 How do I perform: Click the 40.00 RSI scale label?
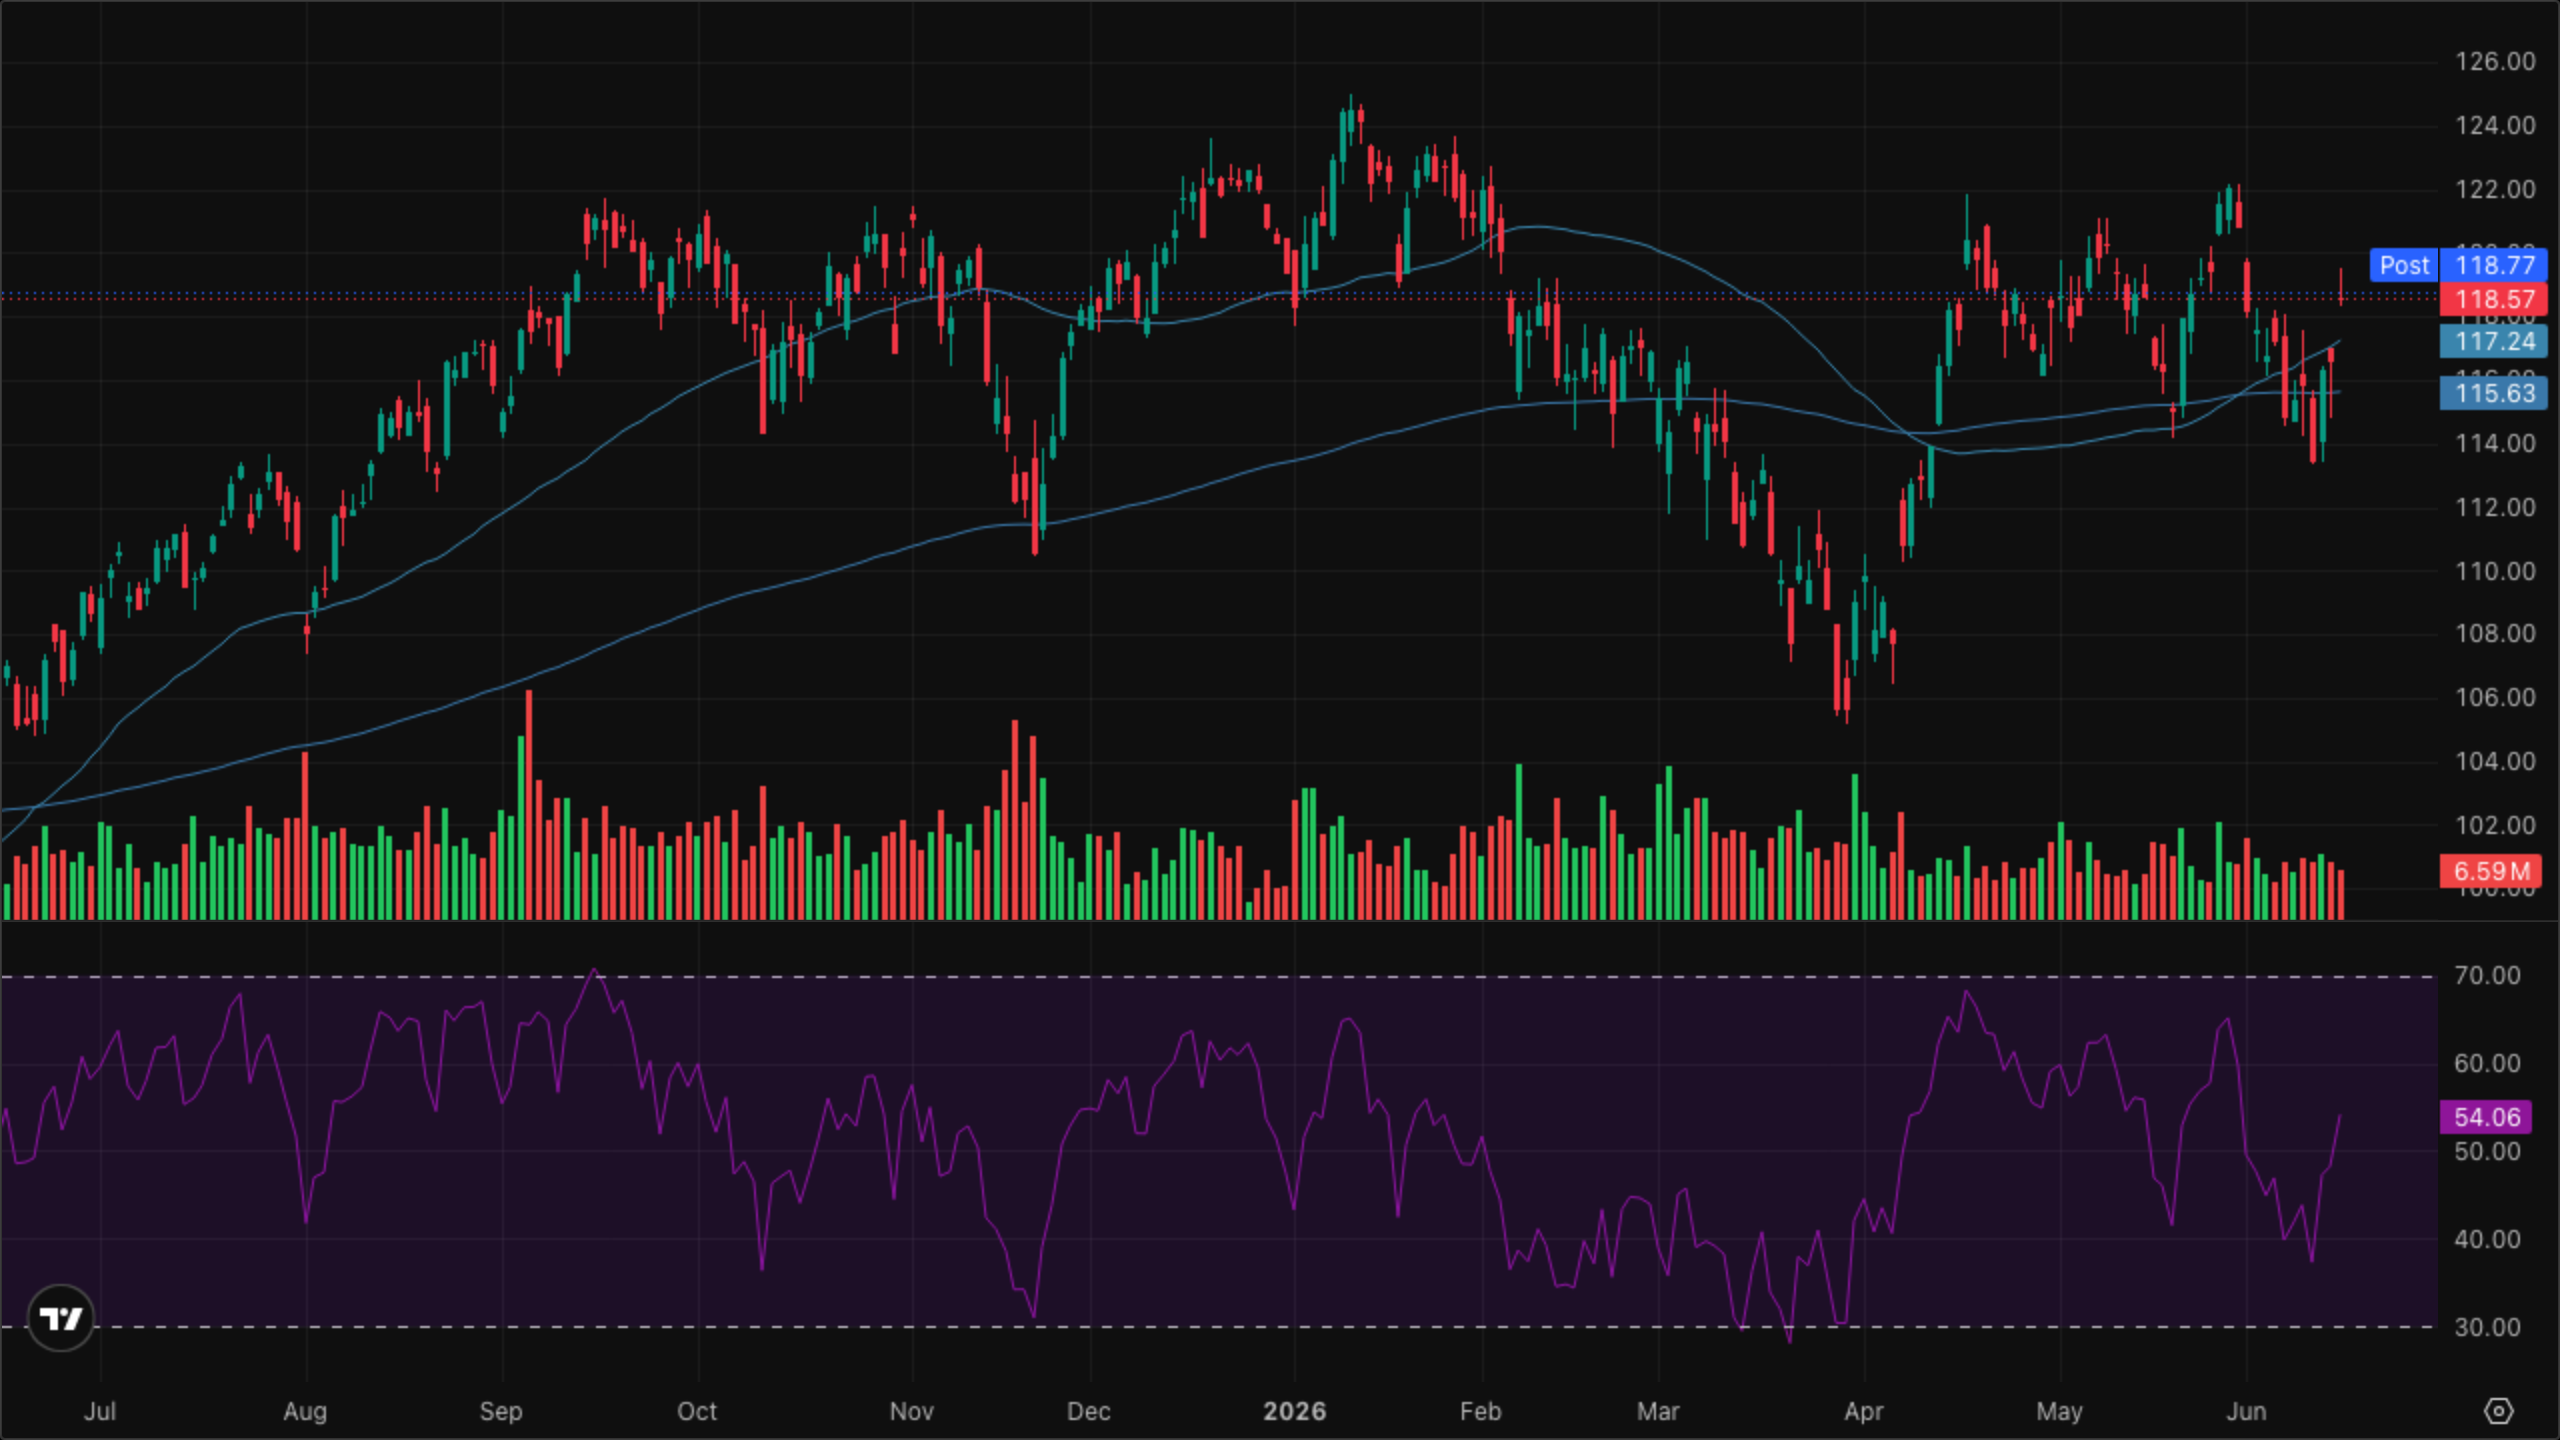[x=2487, y=1239]
